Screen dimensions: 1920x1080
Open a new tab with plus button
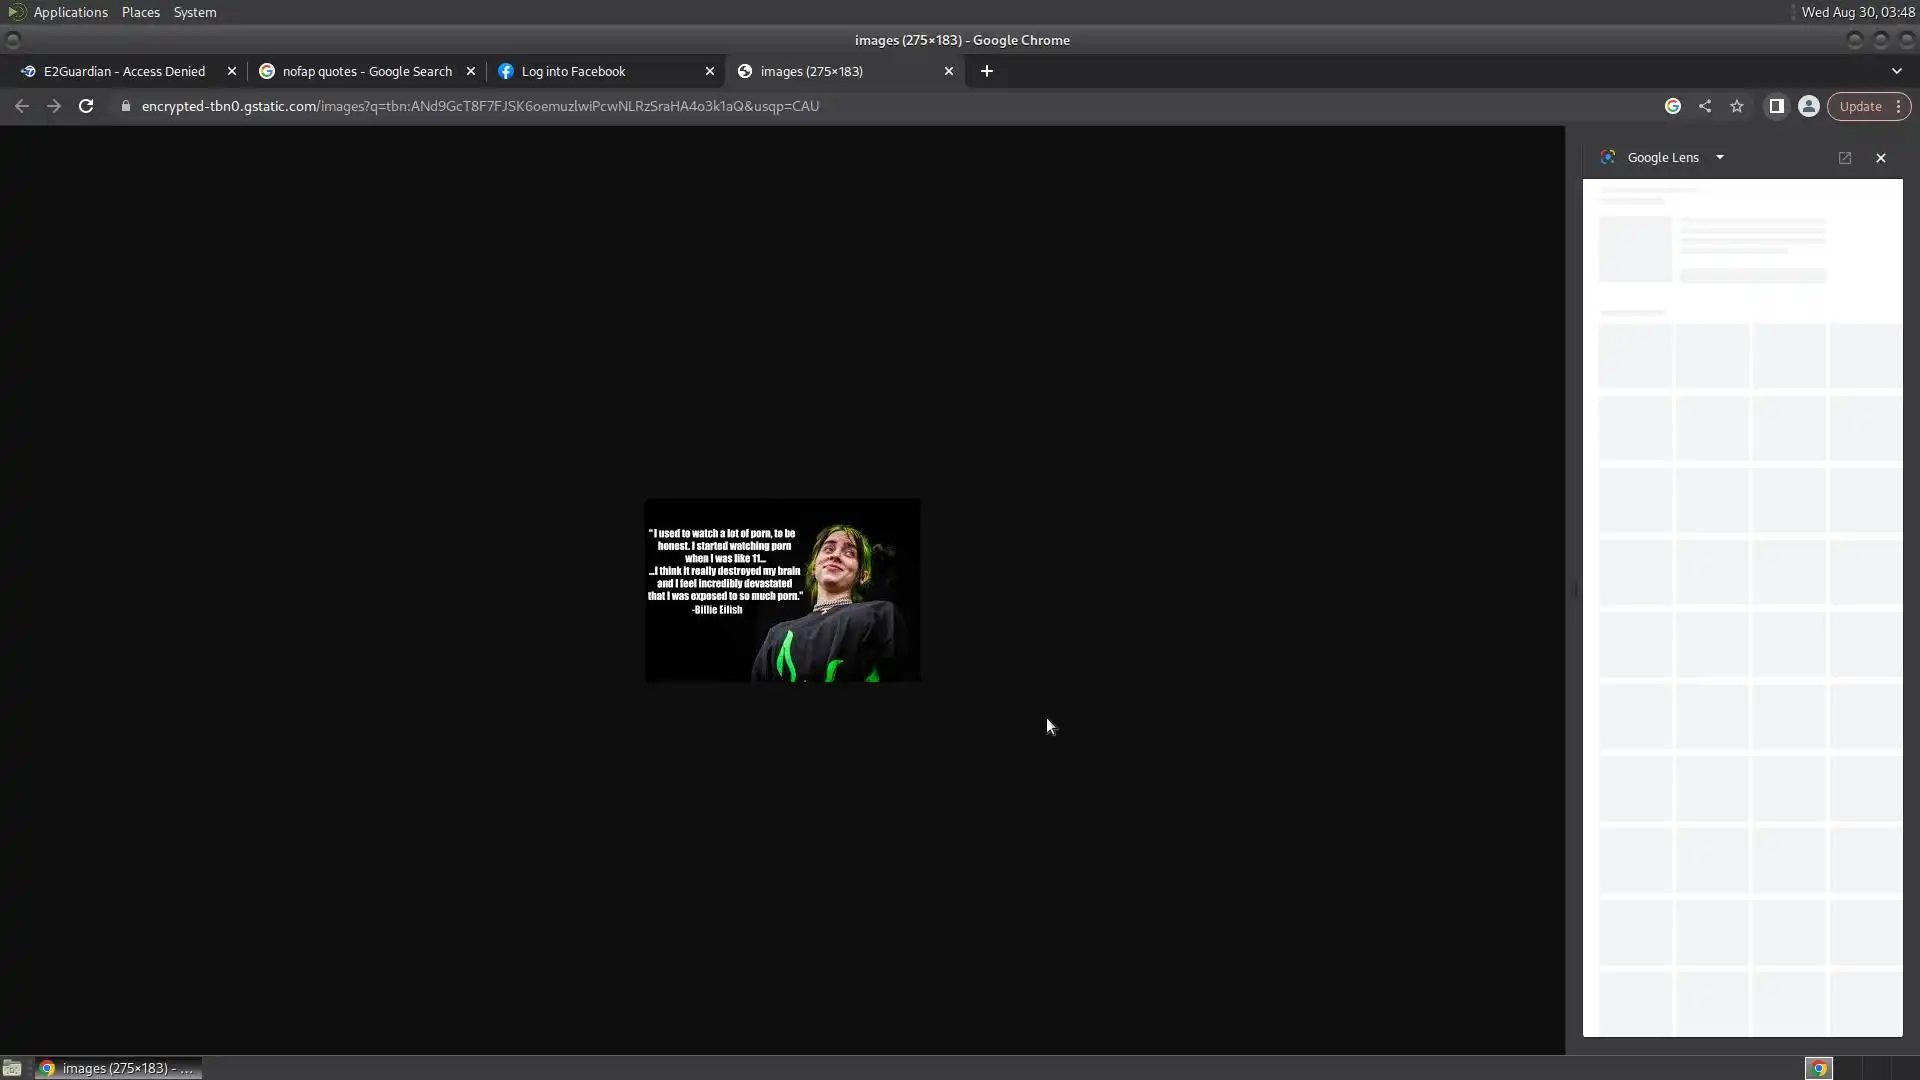pyautogui.click(x=987, y=71)
